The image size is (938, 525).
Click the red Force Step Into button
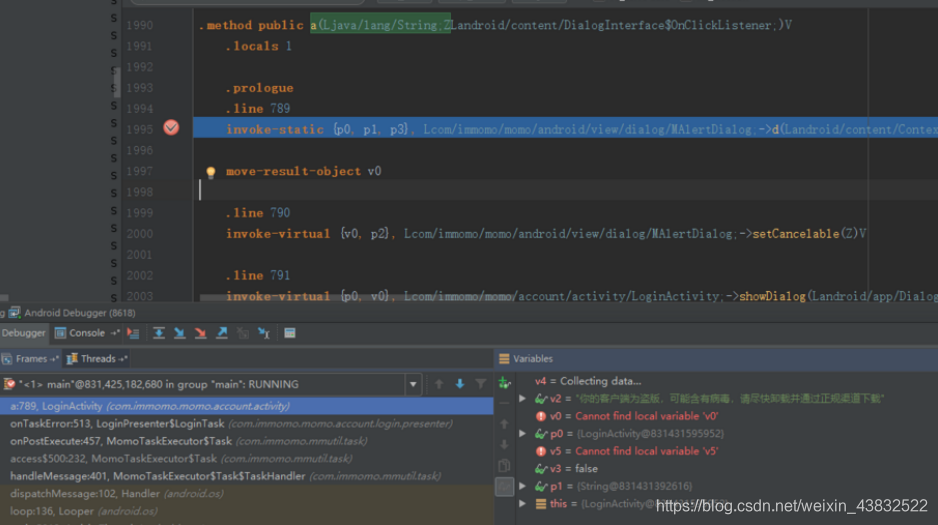pos(200,333)
